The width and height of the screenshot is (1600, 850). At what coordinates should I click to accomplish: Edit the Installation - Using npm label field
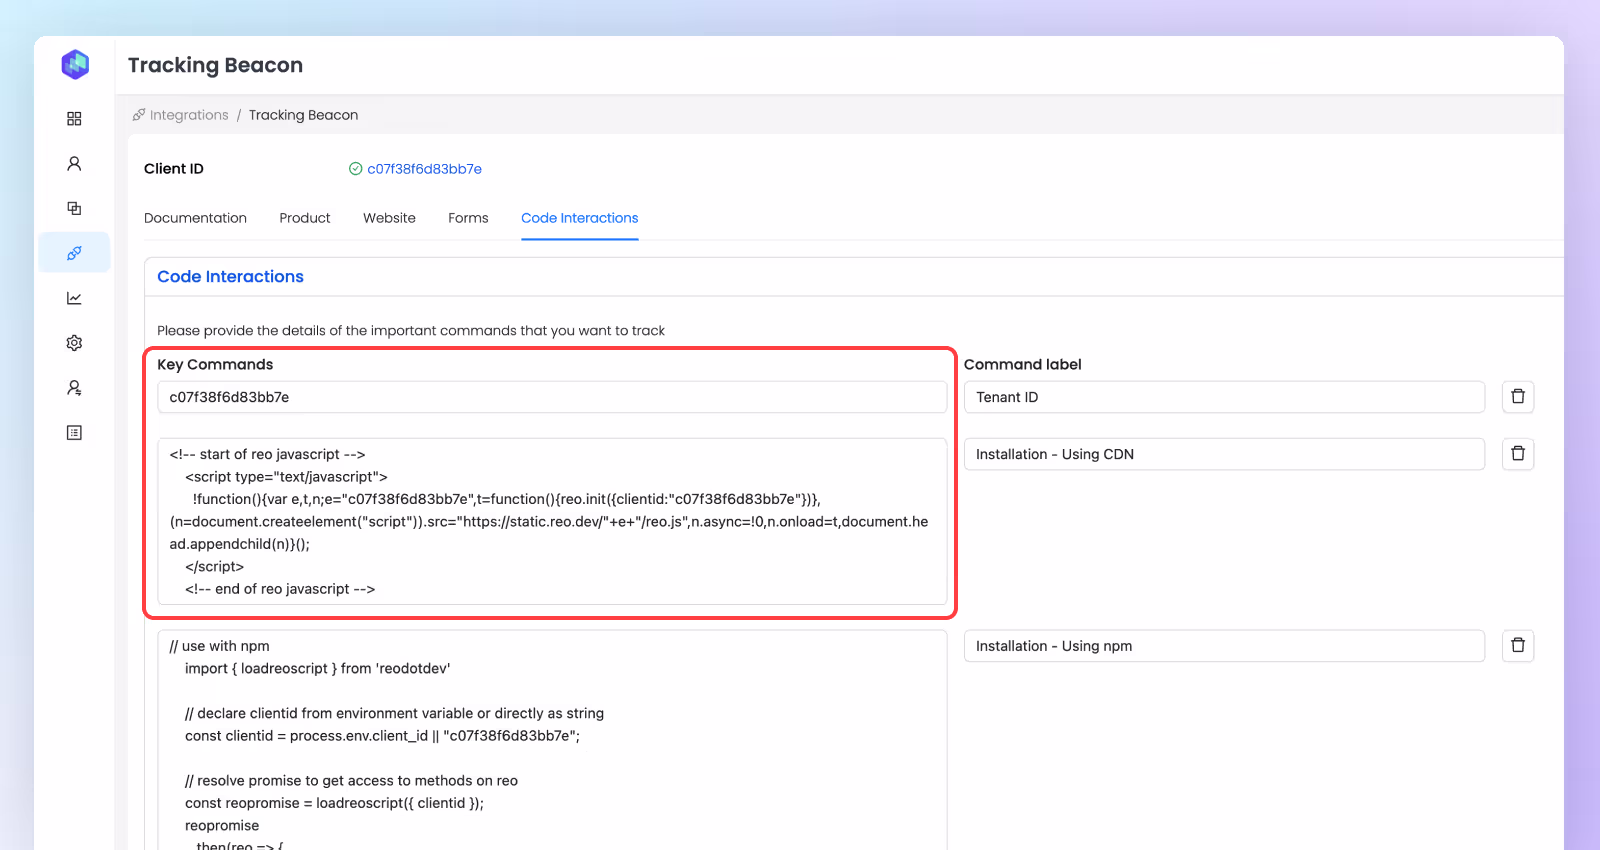click(1224, 646)
